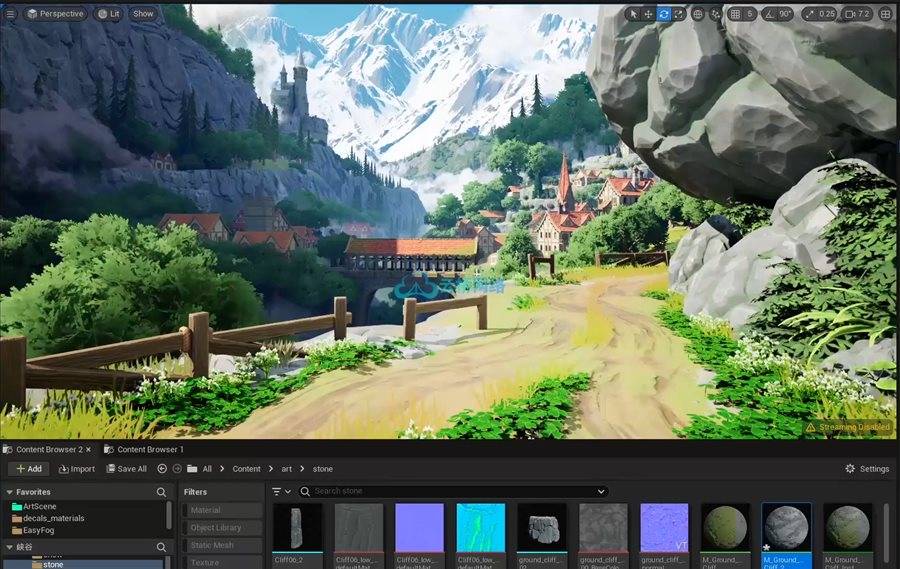Screen dimensions: 900x569
Task: Open the viewport options hamburger menu
Action: point(10,14)
